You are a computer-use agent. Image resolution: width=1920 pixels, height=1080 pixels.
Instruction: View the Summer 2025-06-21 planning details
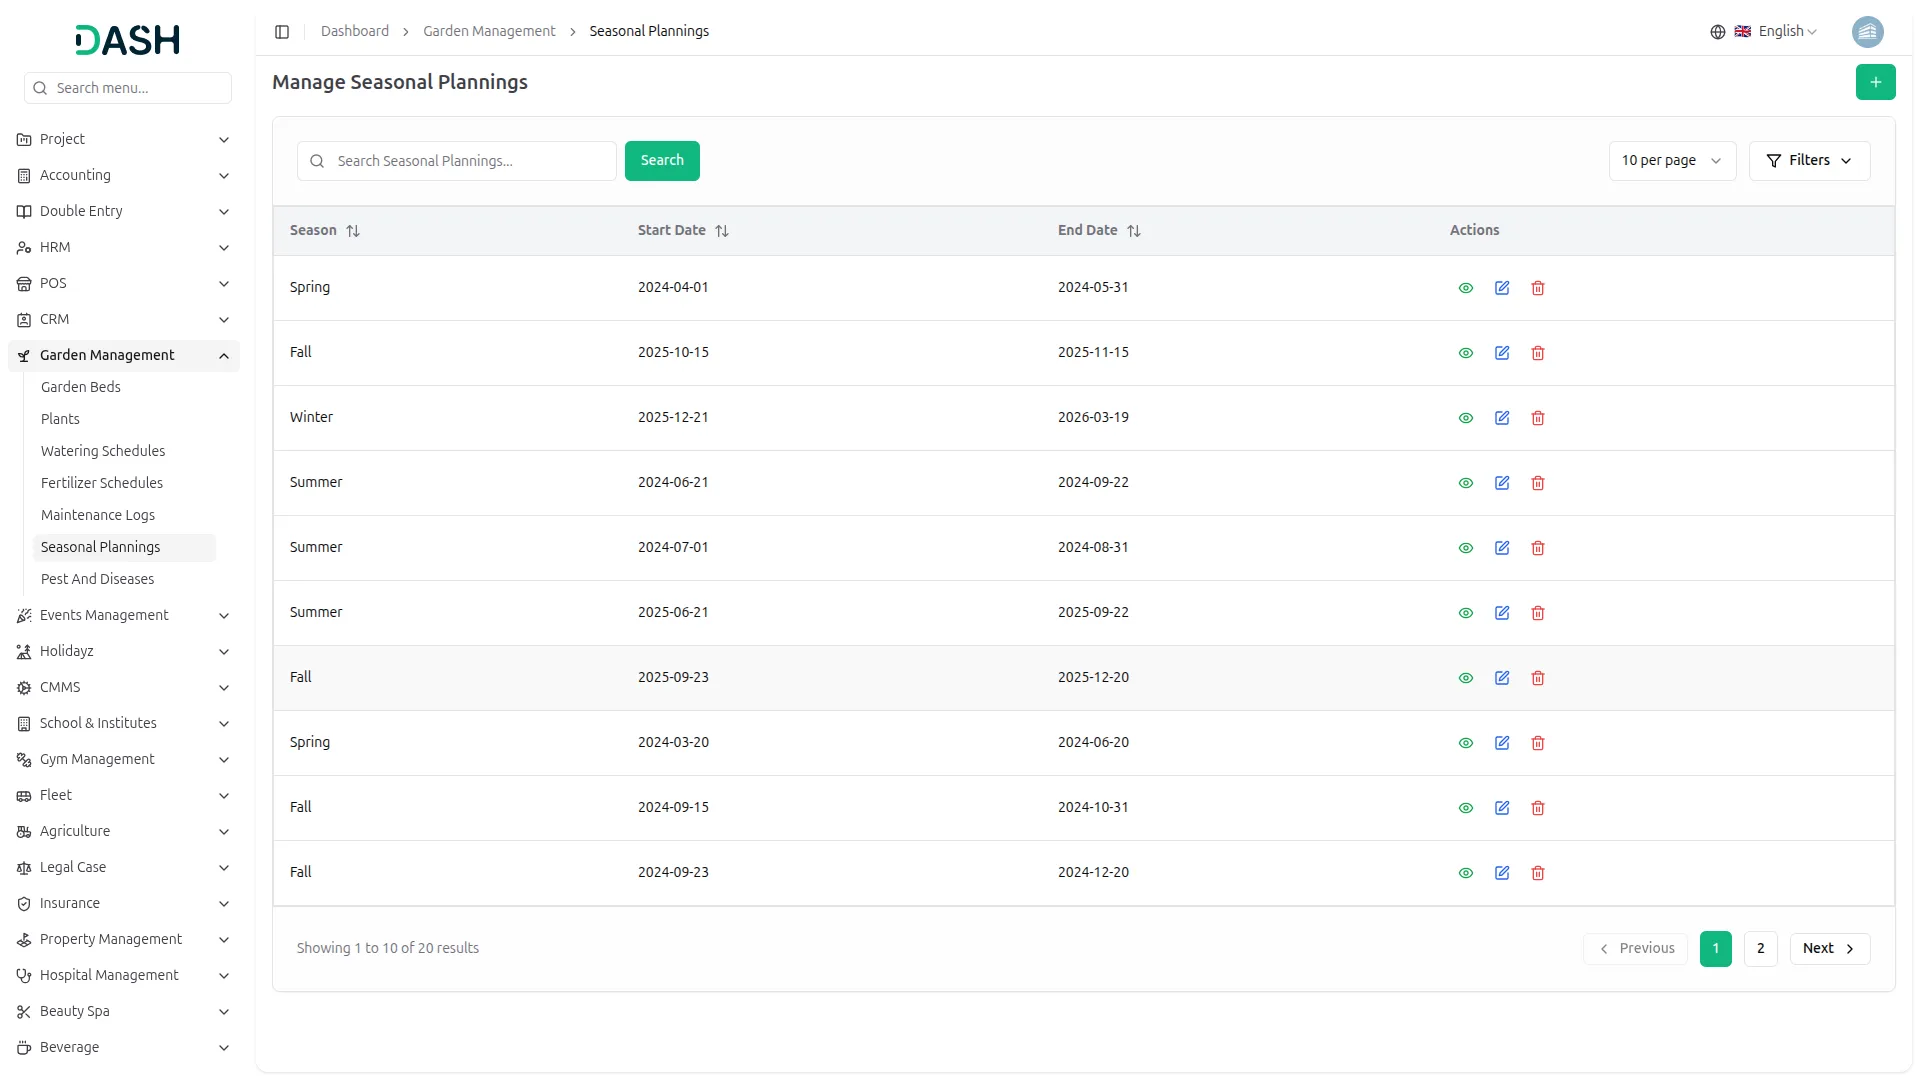tap(1465, 613)
